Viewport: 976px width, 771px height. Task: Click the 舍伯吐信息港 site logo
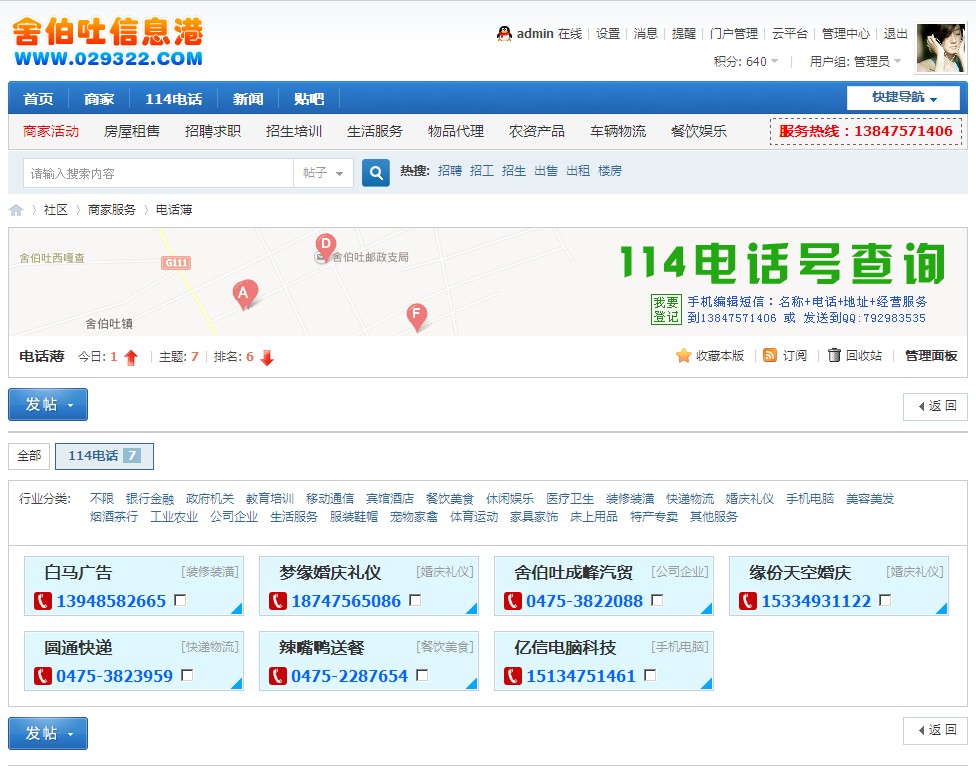[108, 42]
